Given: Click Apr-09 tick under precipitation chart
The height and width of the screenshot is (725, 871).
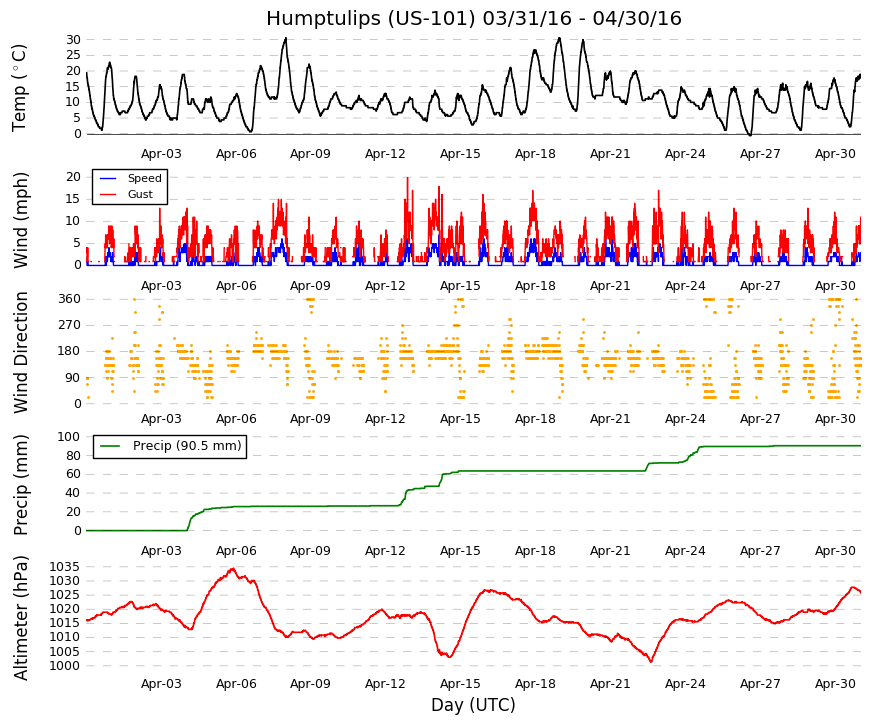Looking at the screenshot, I should pos(310,551).
